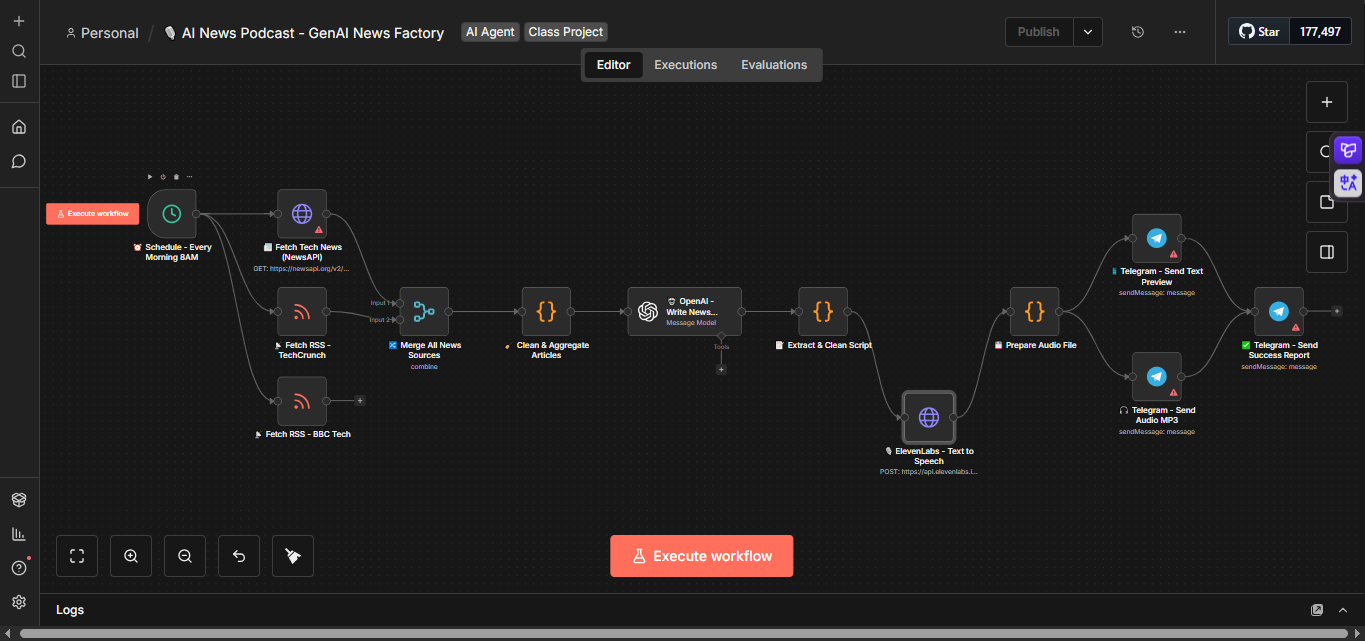Open settings gear in left sidebar

tap(19, 602)
